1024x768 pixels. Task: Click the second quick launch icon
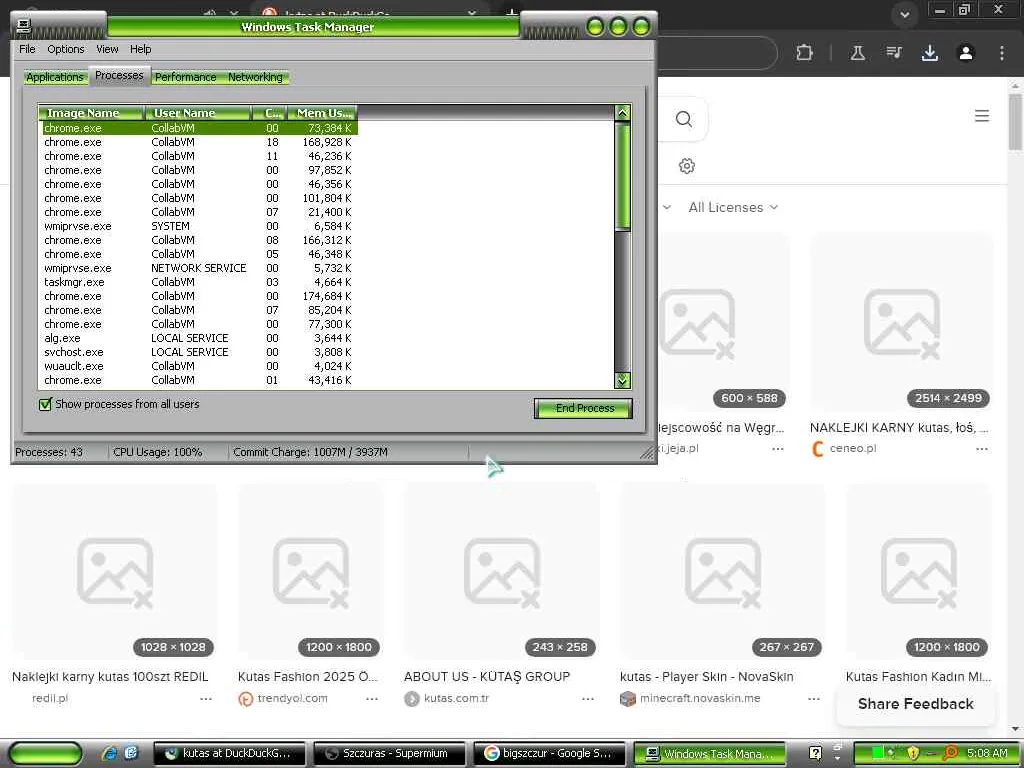click(131, 753)
